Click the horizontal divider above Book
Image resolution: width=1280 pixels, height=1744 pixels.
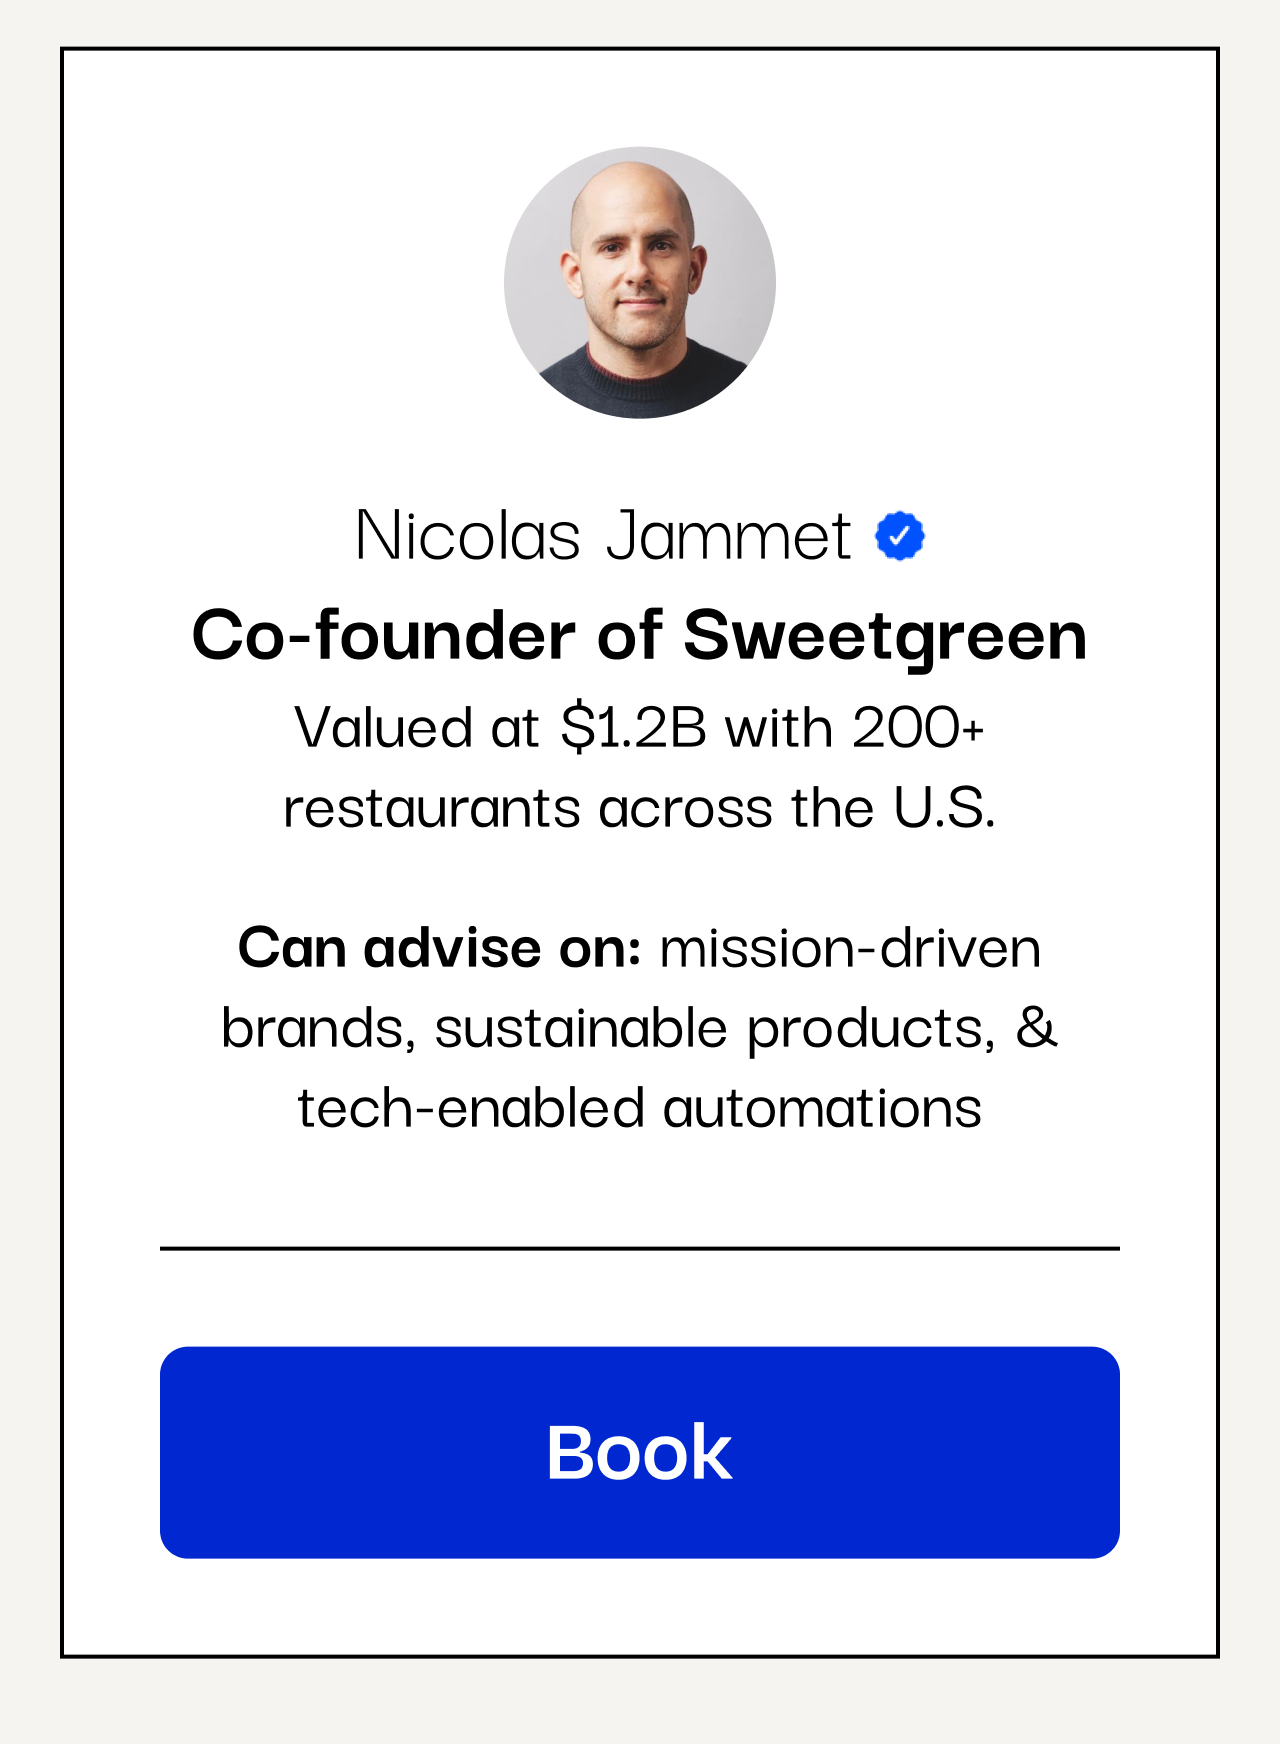pos(640,1248)
